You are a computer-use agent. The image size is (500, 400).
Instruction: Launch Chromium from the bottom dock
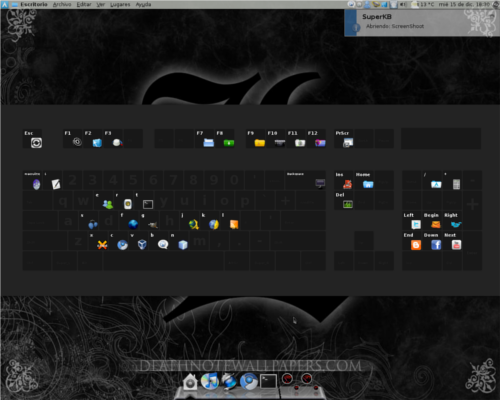coord(249,381)
